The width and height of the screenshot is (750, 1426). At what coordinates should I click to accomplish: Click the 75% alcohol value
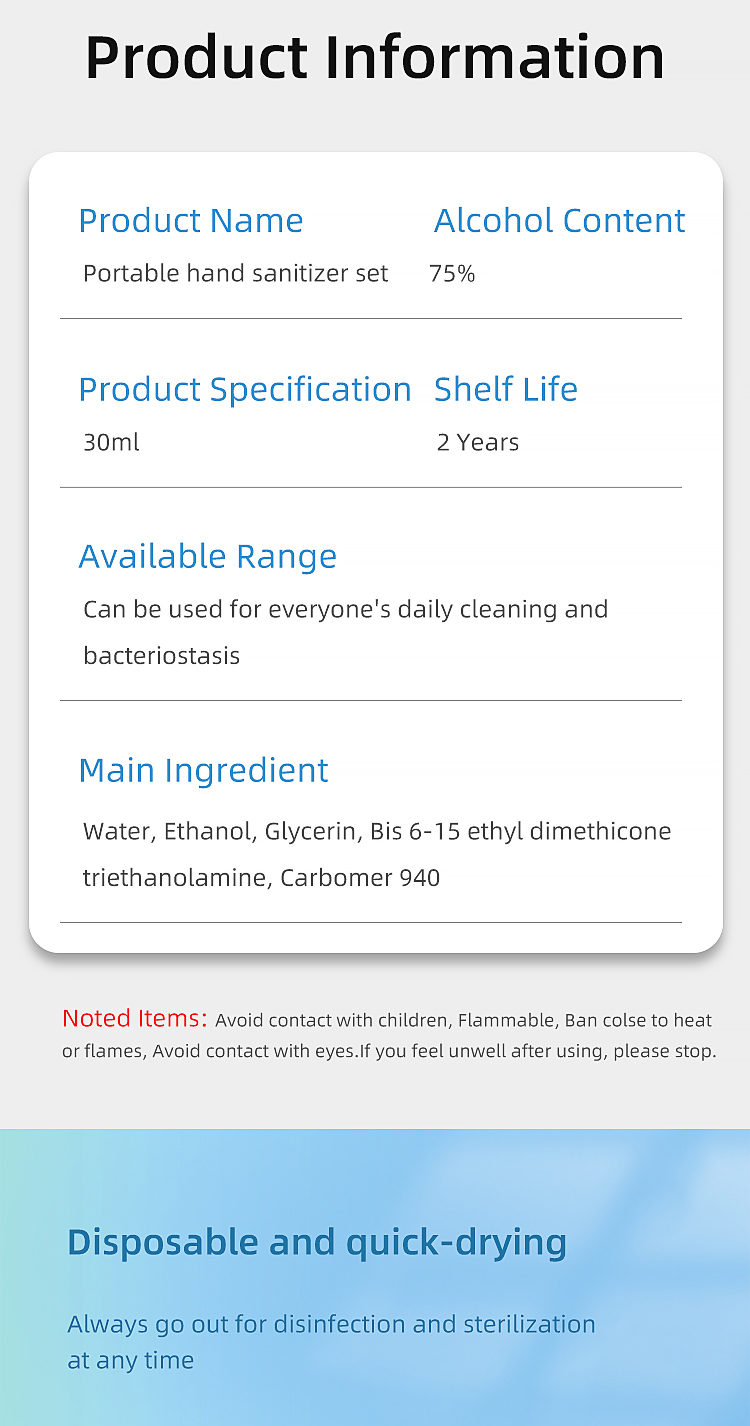[x=452, y=273]
